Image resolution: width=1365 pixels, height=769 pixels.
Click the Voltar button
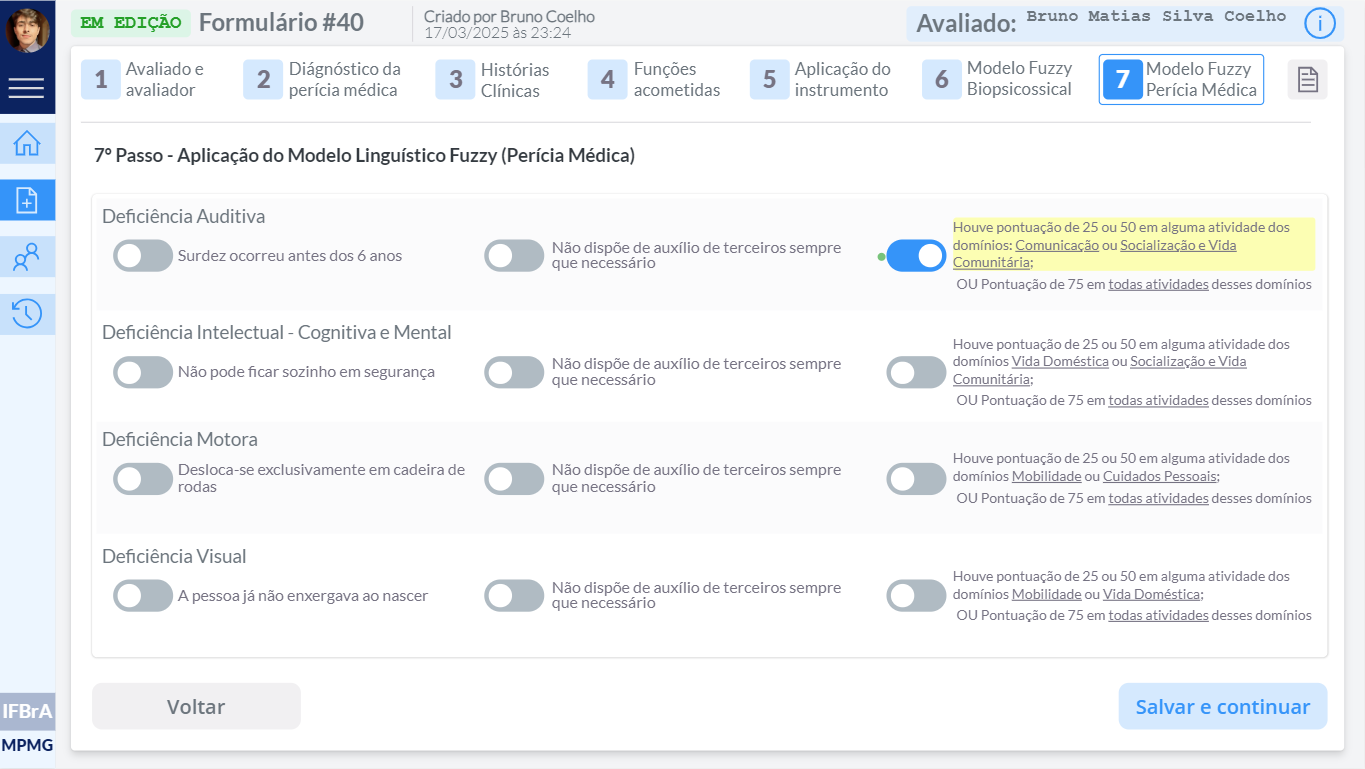click(x=196, y=707)
